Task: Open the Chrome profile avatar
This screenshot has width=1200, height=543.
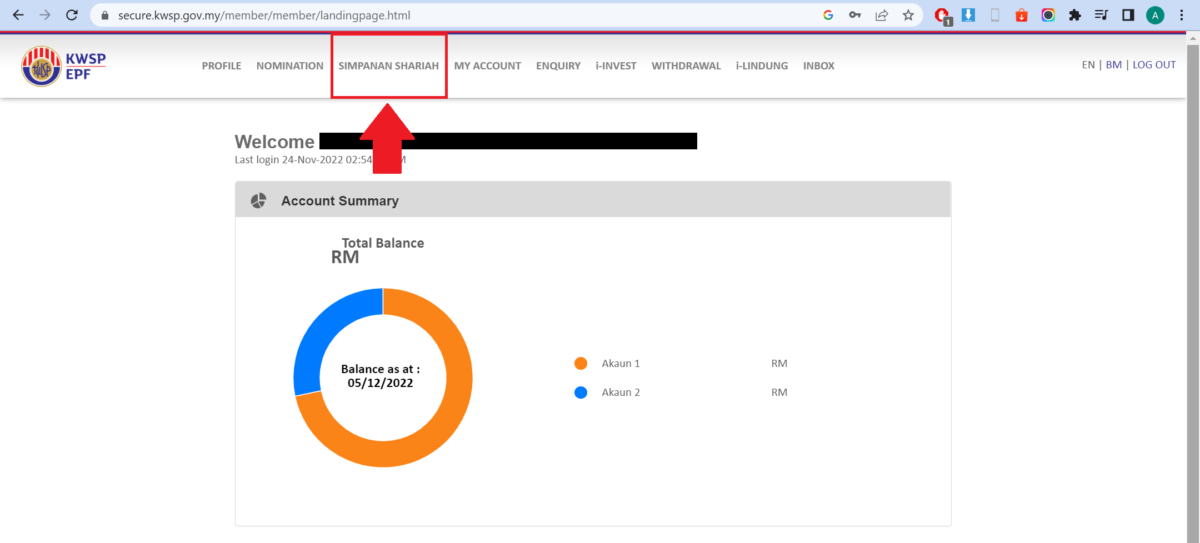Action: (x=1156, y=15)
